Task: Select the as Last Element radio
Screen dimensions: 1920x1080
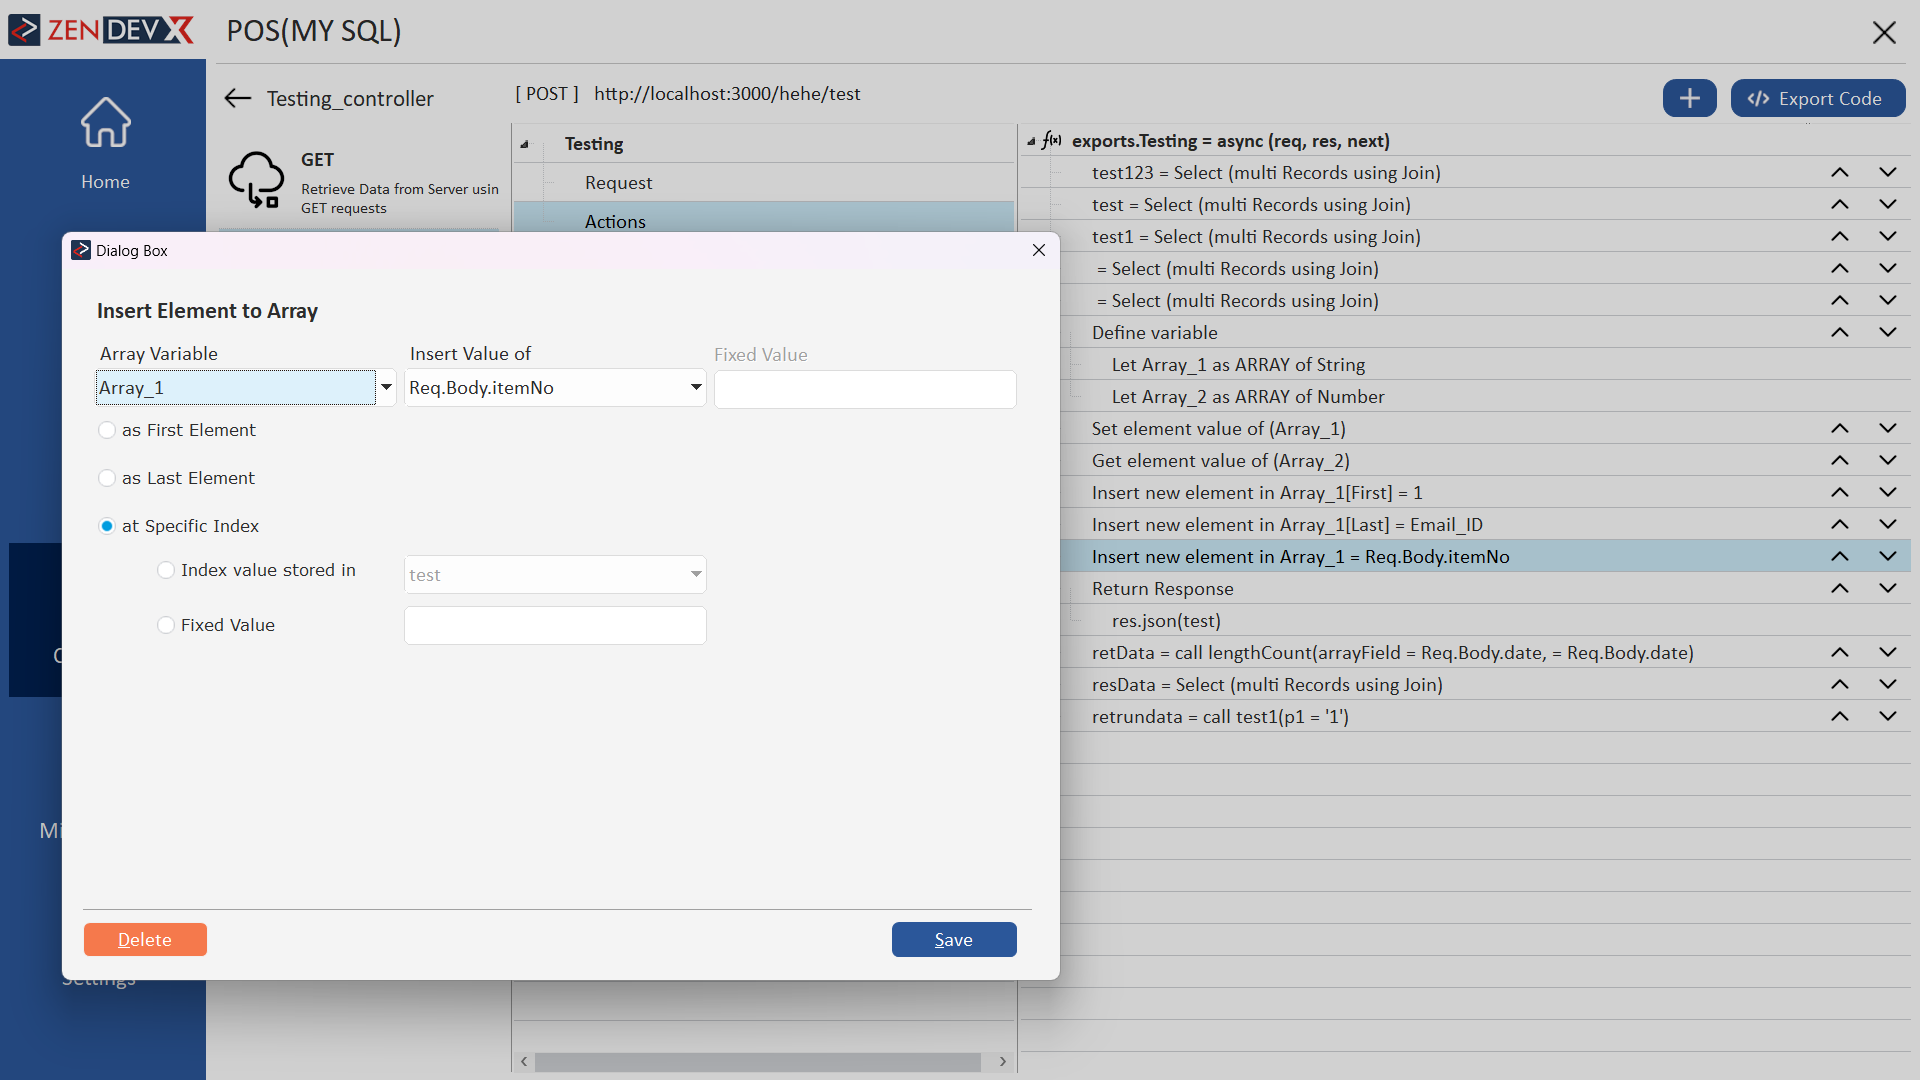Action: point(107,478)
